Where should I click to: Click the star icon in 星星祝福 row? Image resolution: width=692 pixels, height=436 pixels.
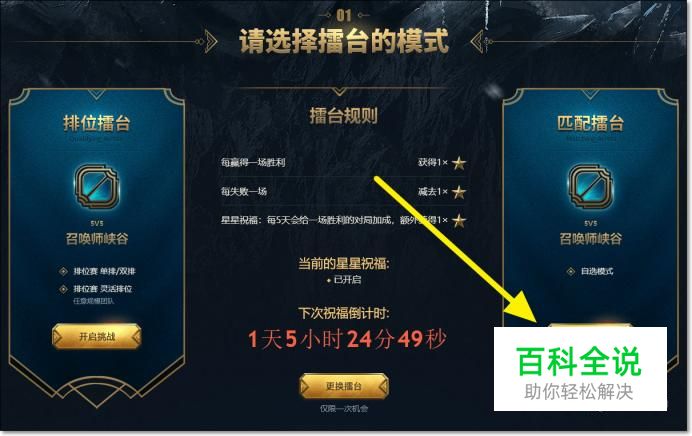click(459, 220)
